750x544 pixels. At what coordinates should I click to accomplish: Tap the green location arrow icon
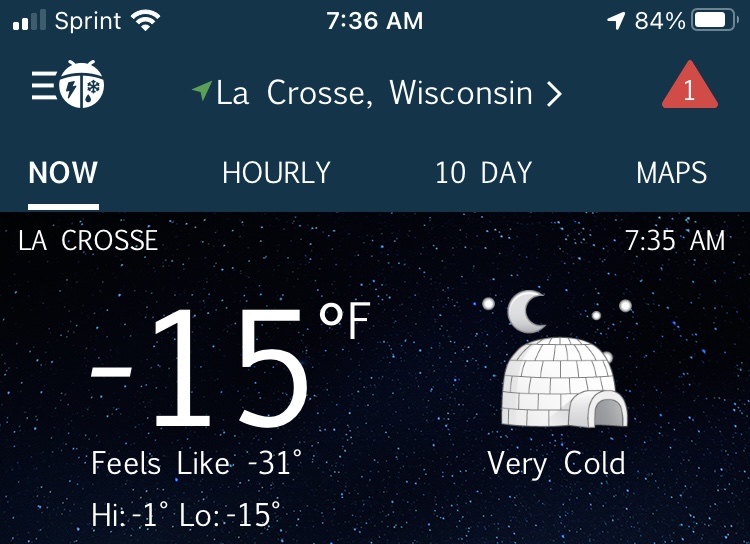coord(202,92)
